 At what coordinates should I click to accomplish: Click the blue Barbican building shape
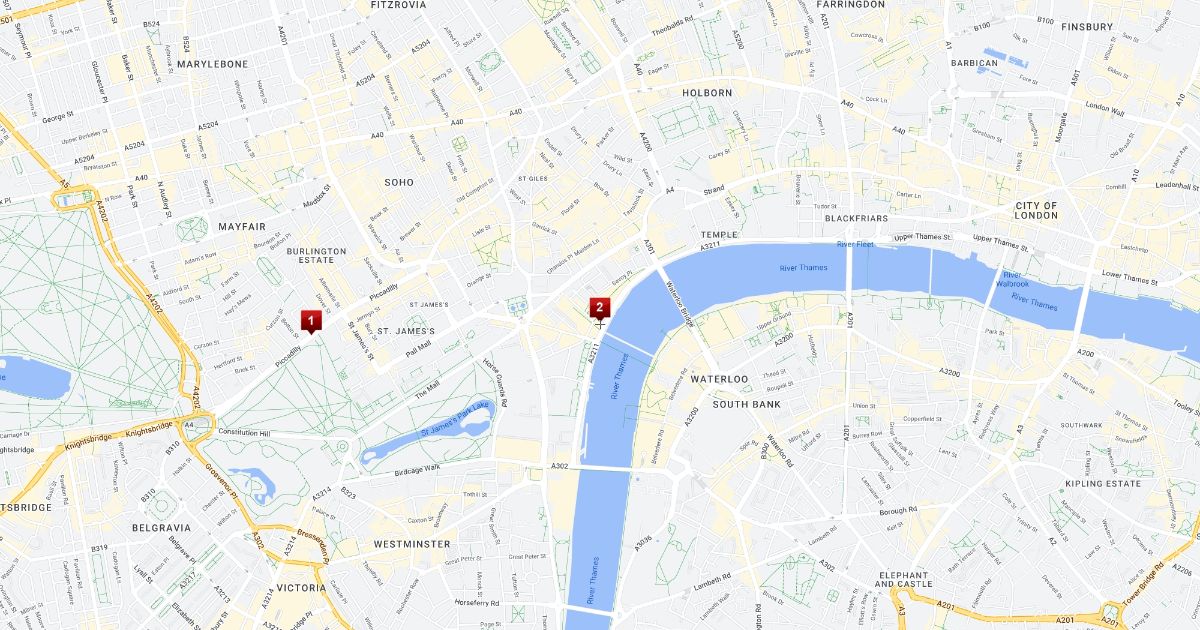click(1004, 56)
